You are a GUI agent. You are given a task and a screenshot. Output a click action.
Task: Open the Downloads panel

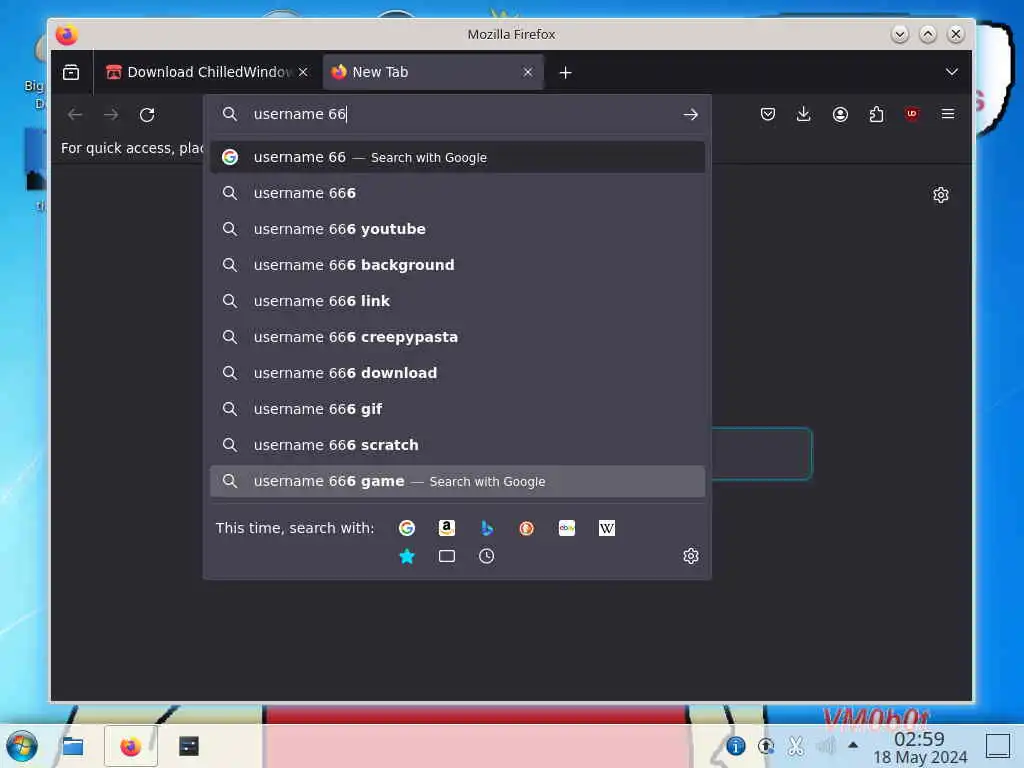[804, 115]
